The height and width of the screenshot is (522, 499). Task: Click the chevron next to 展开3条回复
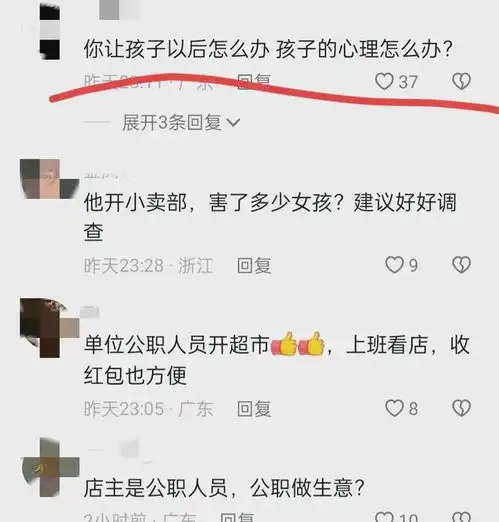coord(233,123)
